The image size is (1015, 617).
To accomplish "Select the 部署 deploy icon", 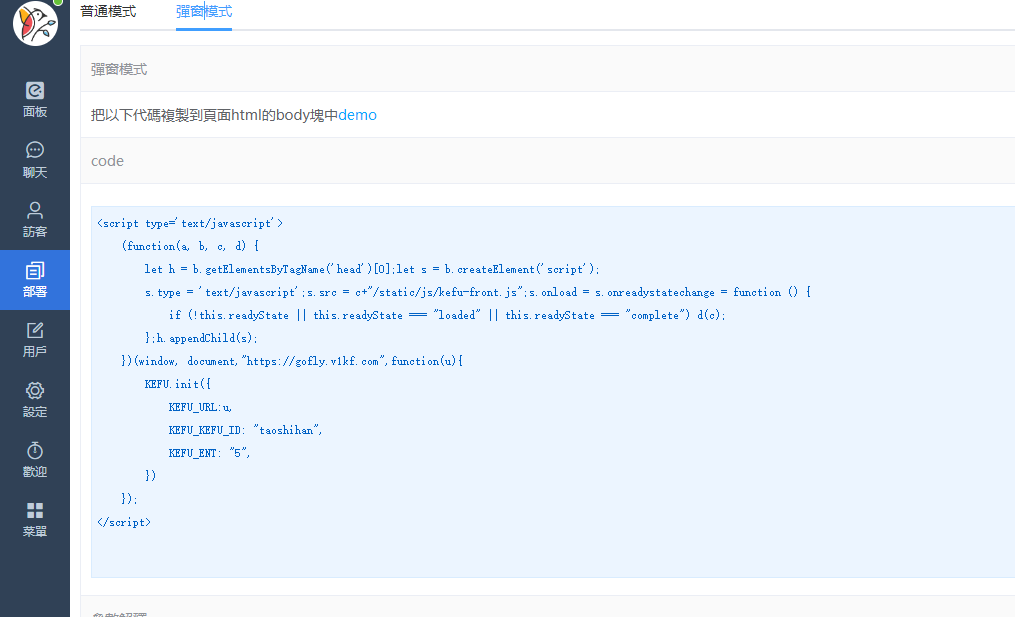I will (x=35, y=271).
